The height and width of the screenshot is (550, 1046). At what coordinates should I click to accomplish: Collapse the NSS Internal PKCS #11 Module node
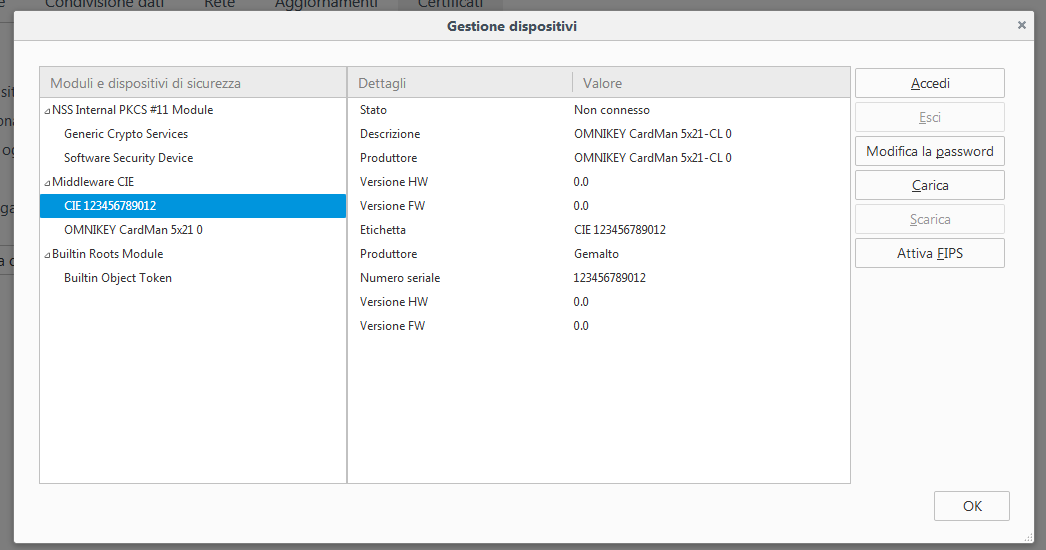(47, 111)
